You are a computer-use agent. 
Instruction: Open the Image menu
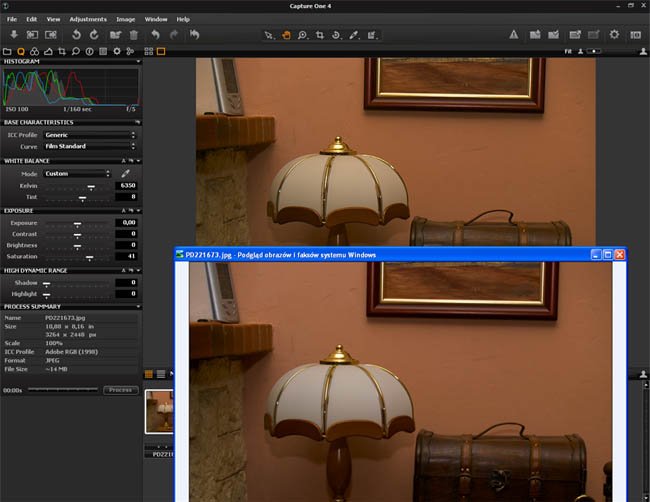point(126,19)
